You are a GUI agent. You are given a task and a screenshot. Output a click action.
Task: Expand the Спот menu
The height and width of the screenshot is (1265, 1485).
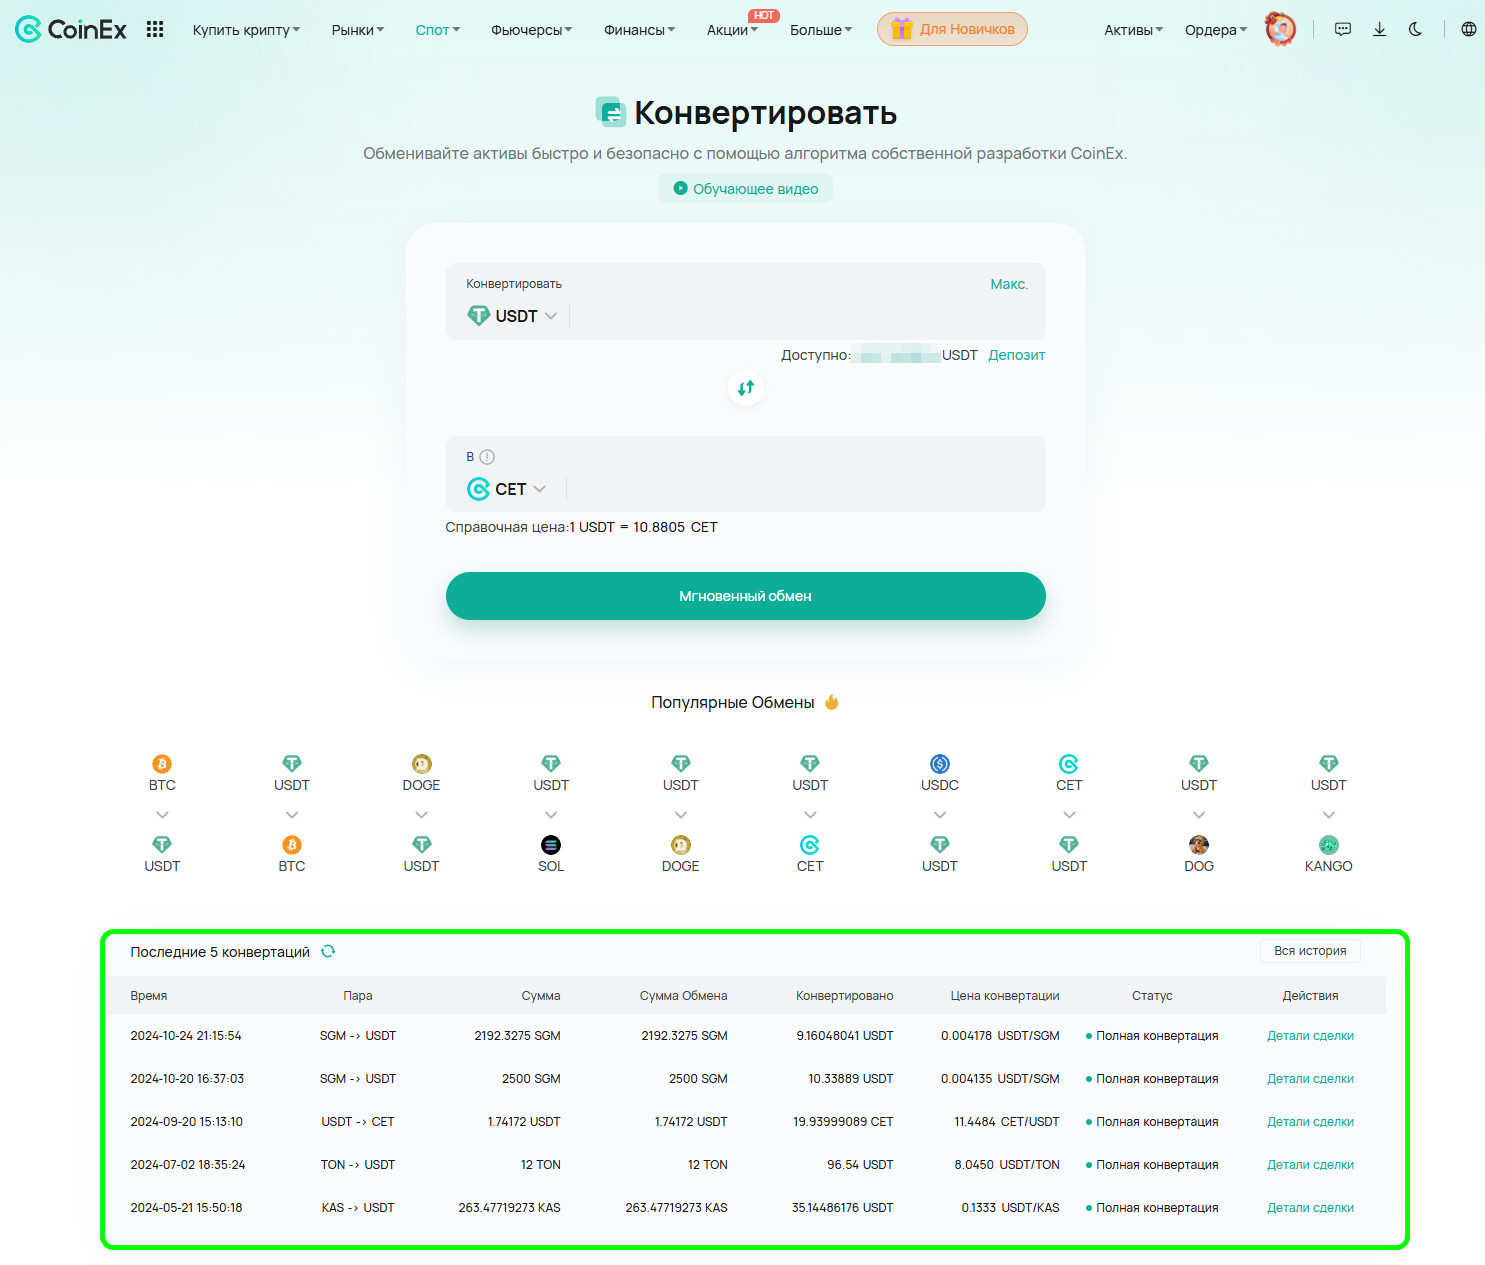pos(438,30)
